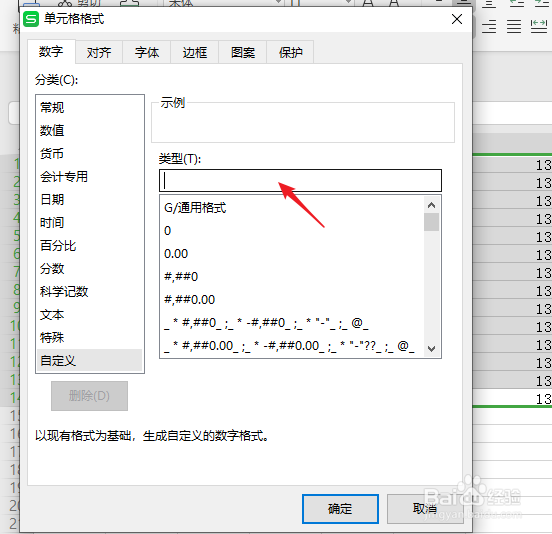Choose the 0 format in type list
This screenshot has width=552, height=534.
tap(292, 231)
